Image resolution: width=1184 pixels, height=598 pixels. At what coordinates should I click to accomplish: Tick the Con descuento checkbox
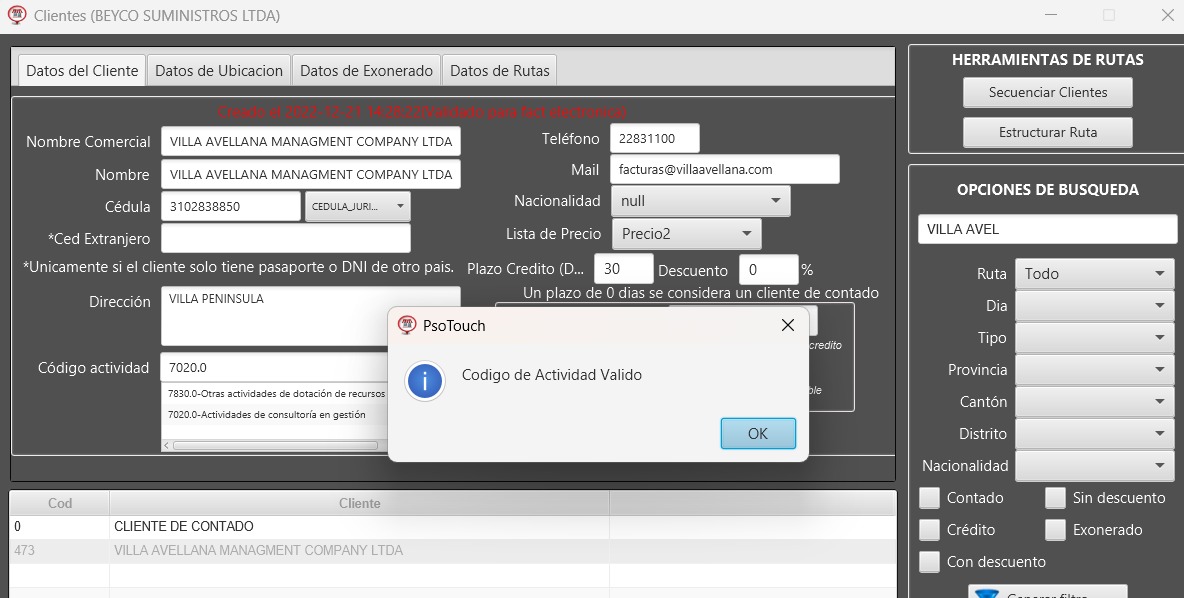click(x=930, y=562)
